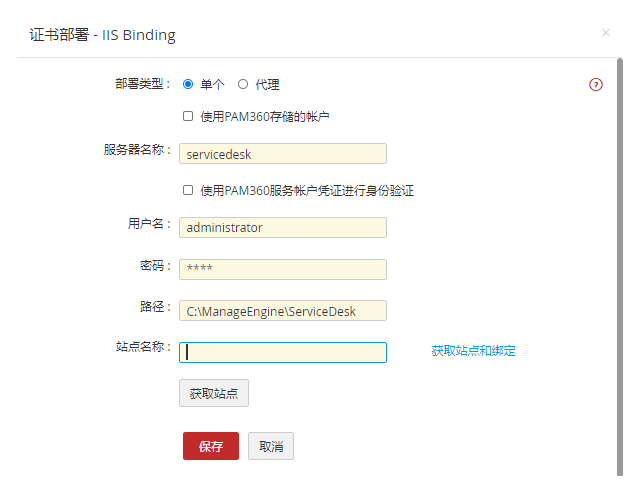The height and width of the screenshot is (489, 635).
Task: Close the IIS Binding dialog
Action: [605, 33]
